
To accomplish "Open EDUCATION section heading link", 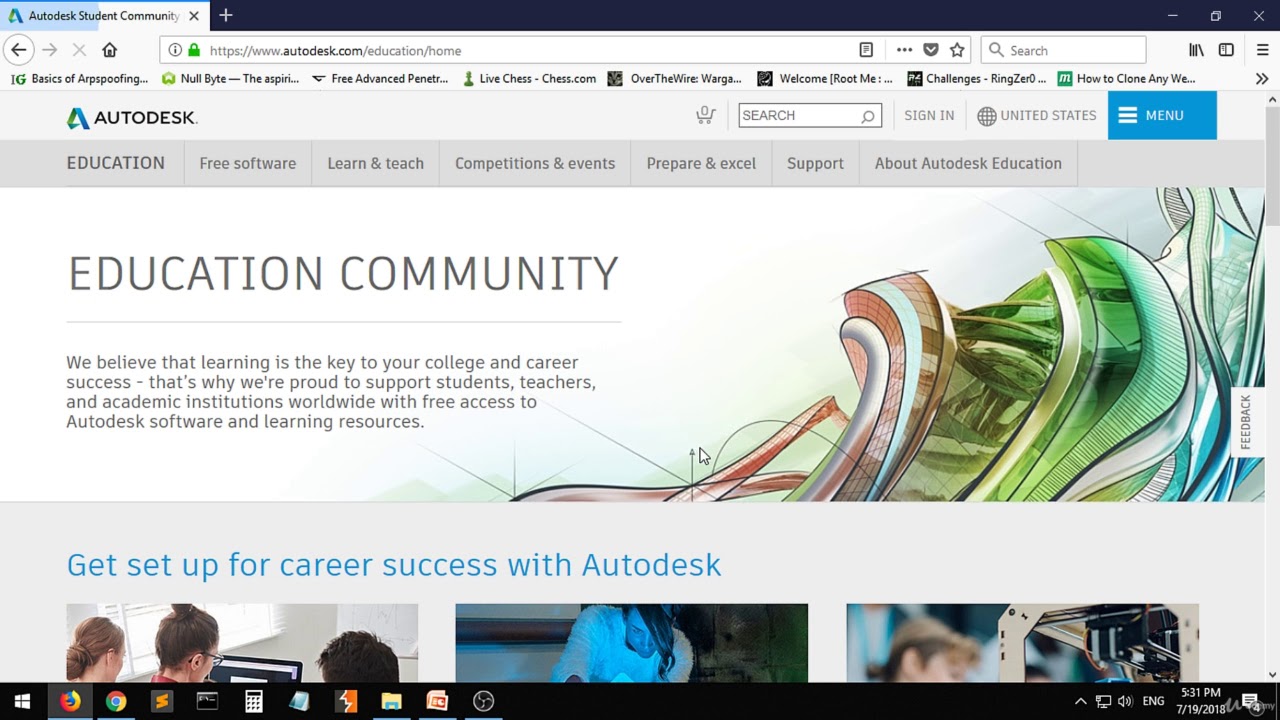I will click(x=116, y=163).
